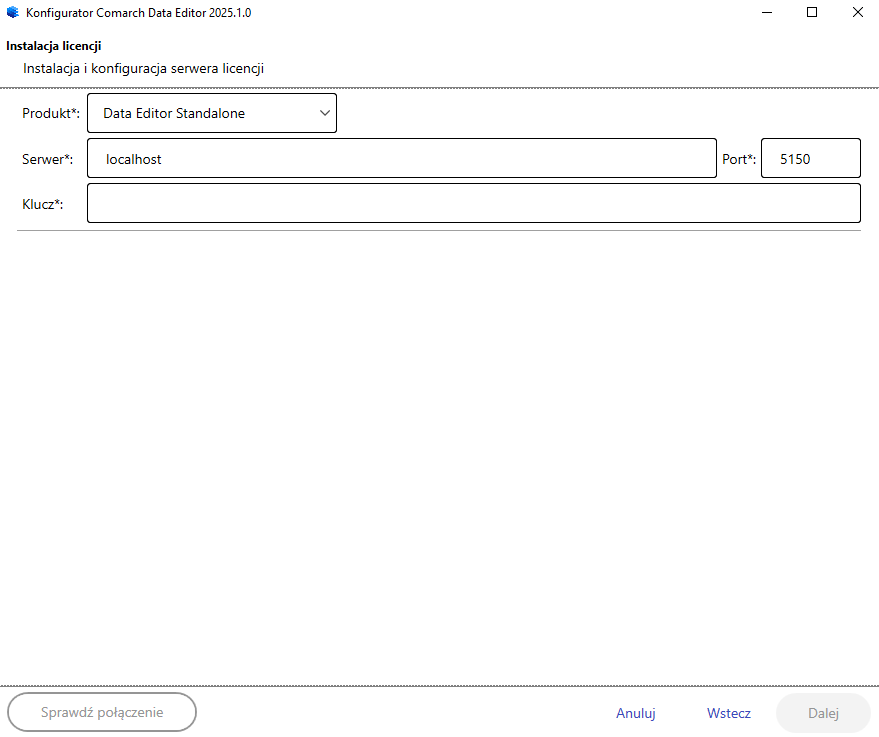The height and width of the screenshot is (737, 879).
Task: Click the Dalej button
Action: tap(823, 713)
